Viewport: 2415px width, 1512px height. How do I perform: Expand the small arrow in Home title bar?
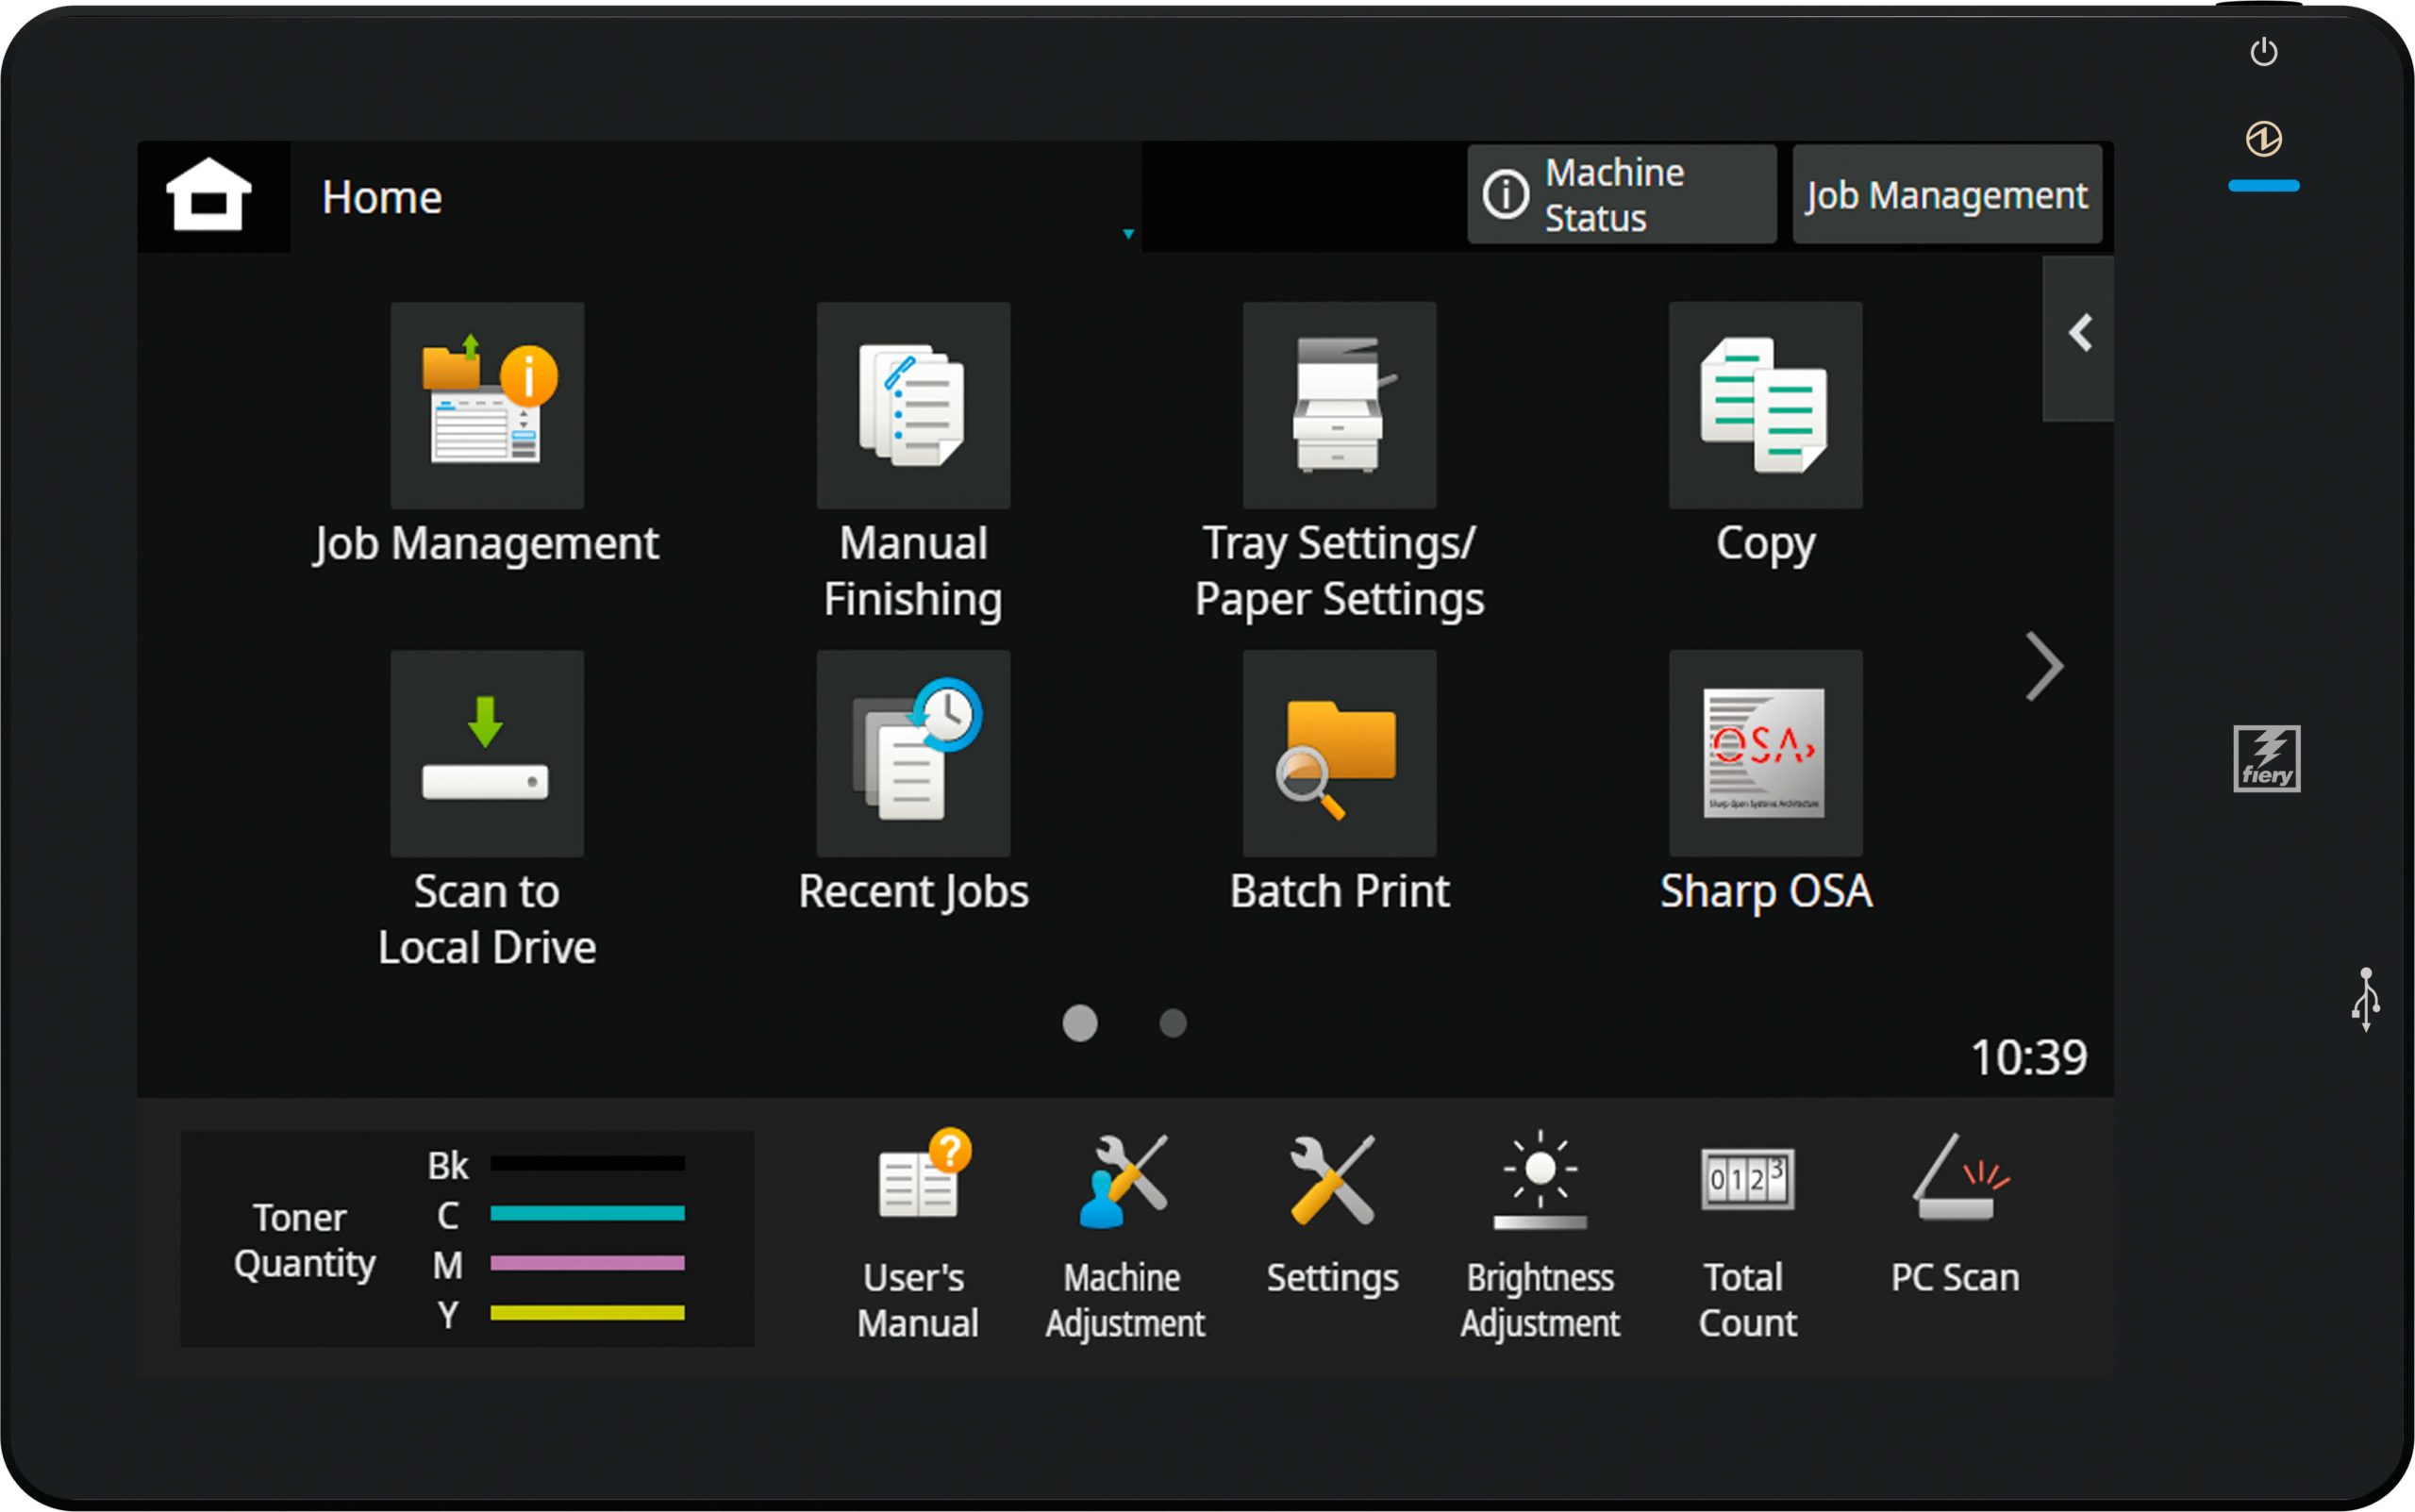coord(1128,234)
